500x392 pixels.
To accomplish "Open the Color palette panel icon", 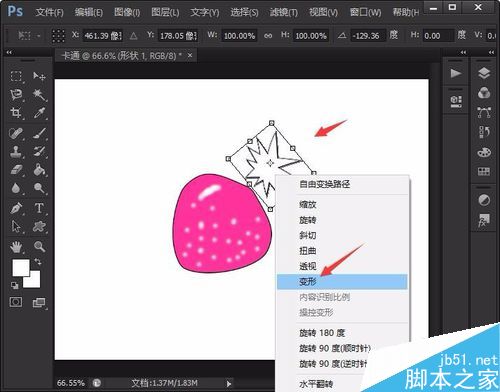I will (484, 152).
